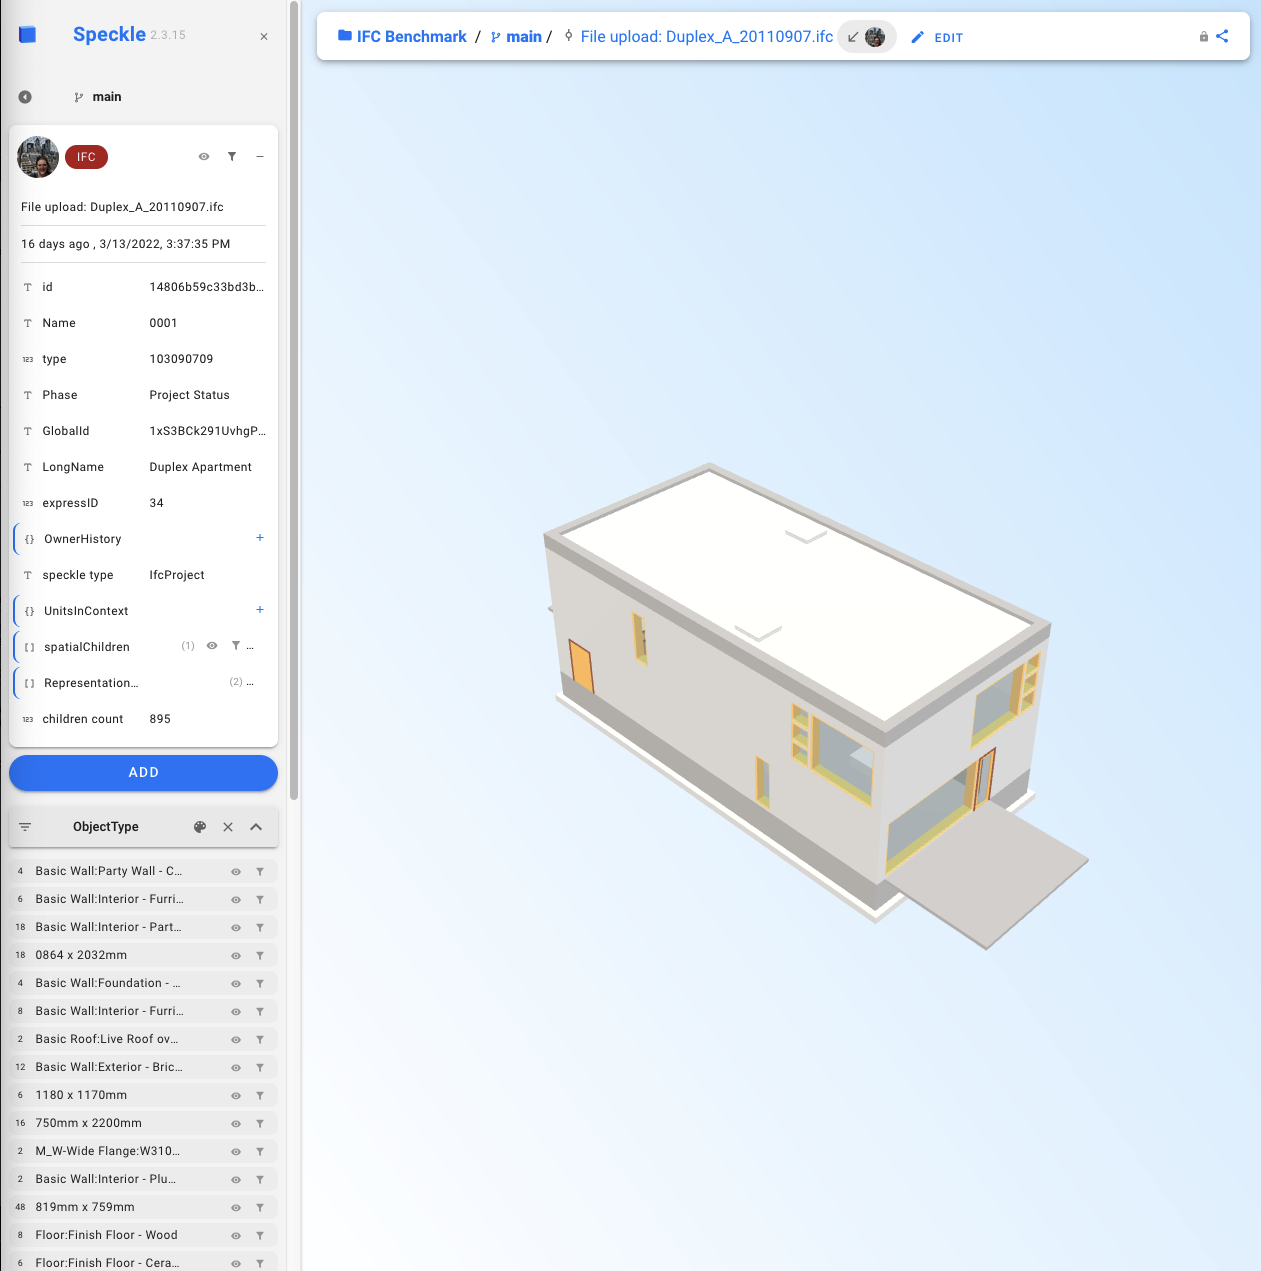The height and width of the screenshot is (1271, 1261).
Task: Hide the 0864 x 2032mm objects
Action: pos(234,955)
